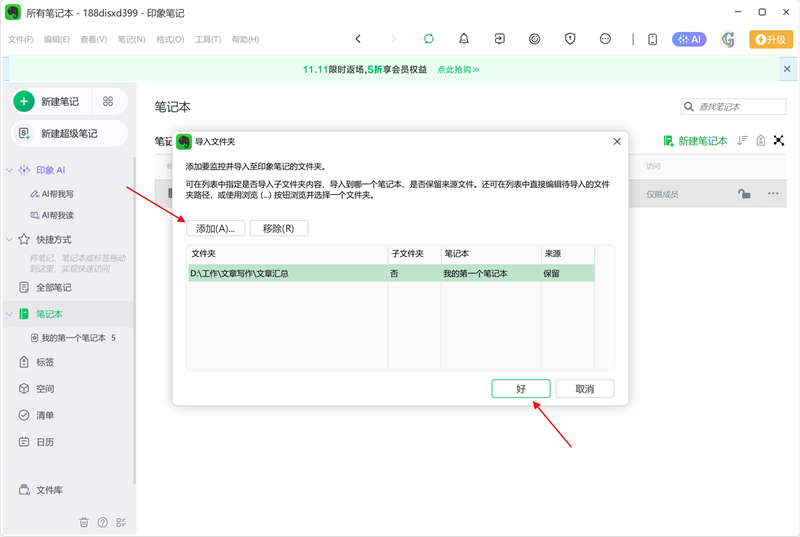The height and width of the screenshot is (537, 800).
Task: Click 新建超级笔记 button
Action: 69,134
